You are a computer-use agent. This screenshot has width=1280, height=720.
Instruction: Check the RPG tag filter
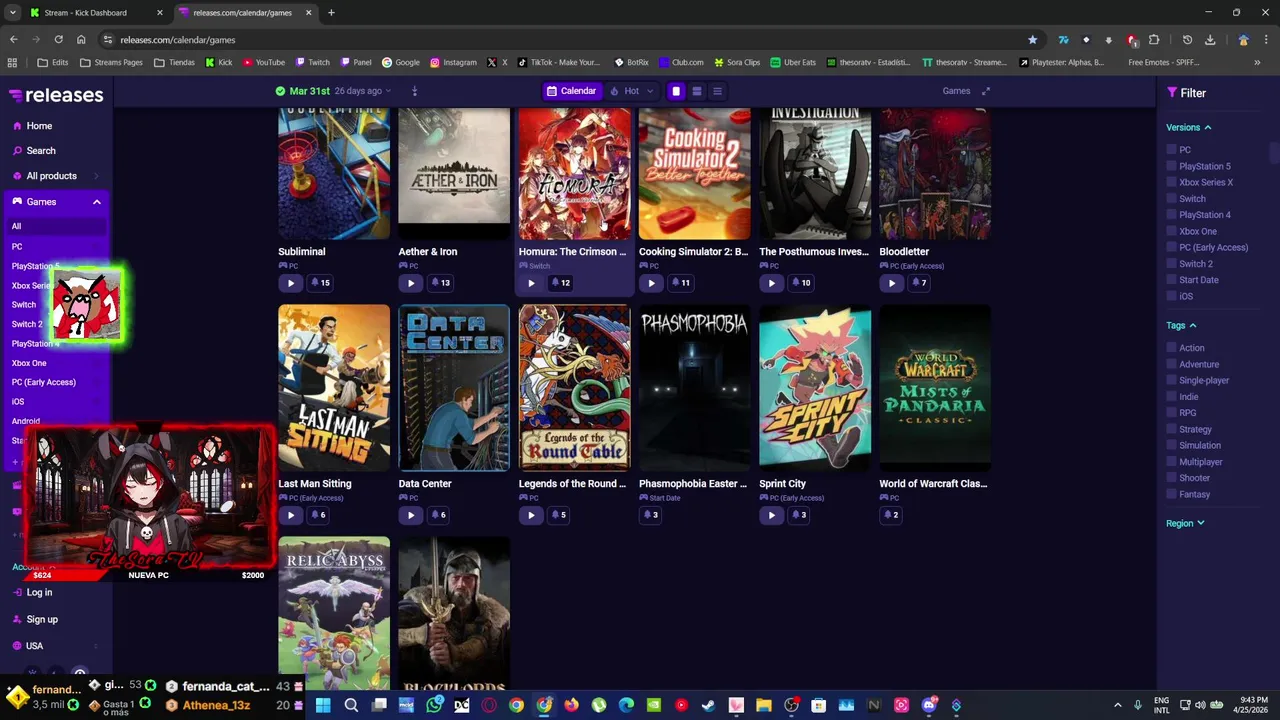pos(1171,413)
